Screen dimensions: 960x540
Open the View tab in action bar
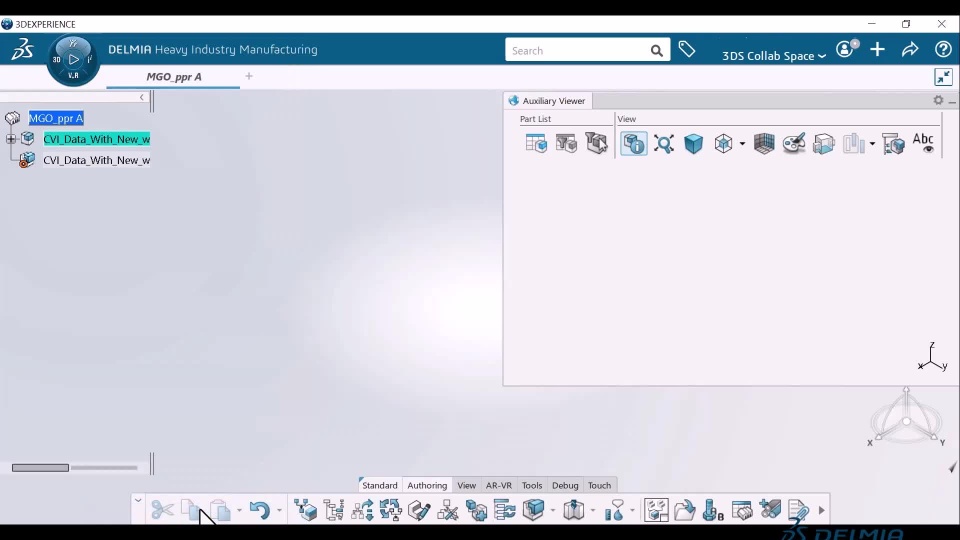click(467, 485)
